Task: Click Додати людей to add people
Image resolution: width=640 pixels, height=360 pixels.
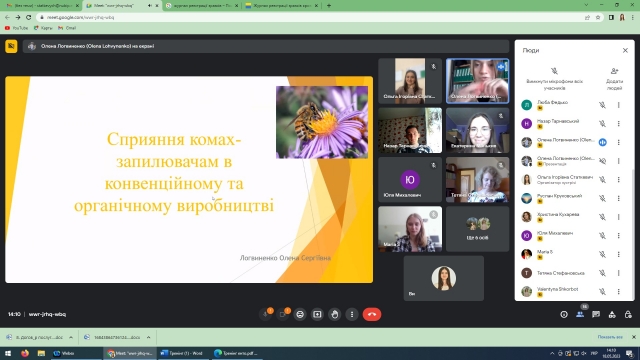Action: click(x=614, y=79)
